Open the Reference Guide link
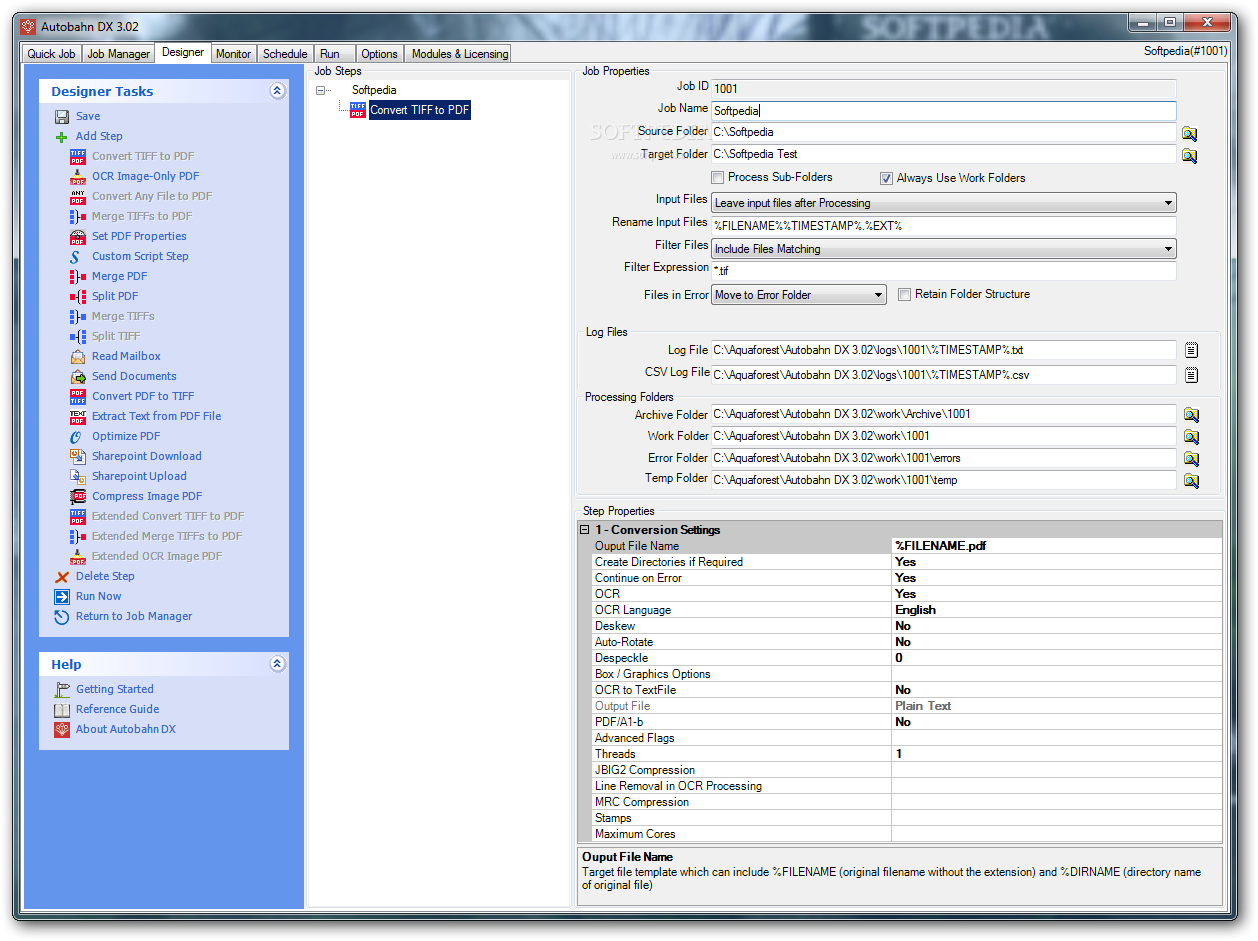 click(118, 709)
